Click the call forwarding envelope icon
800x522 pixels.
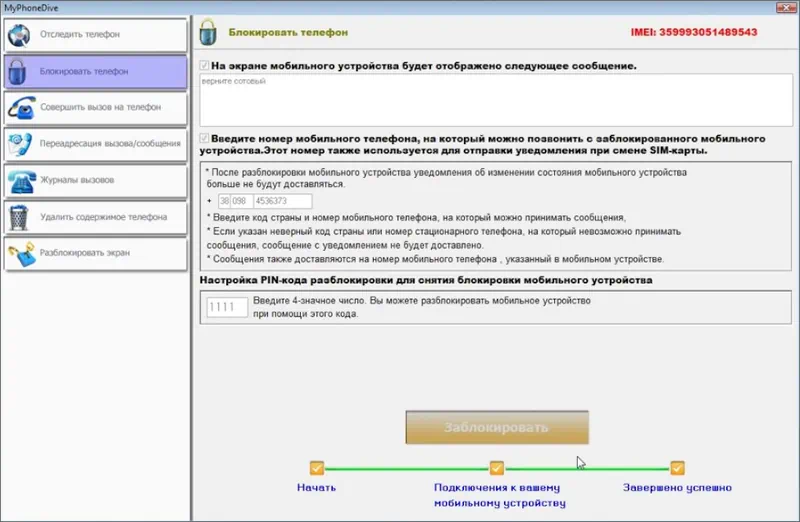point(20,144)
